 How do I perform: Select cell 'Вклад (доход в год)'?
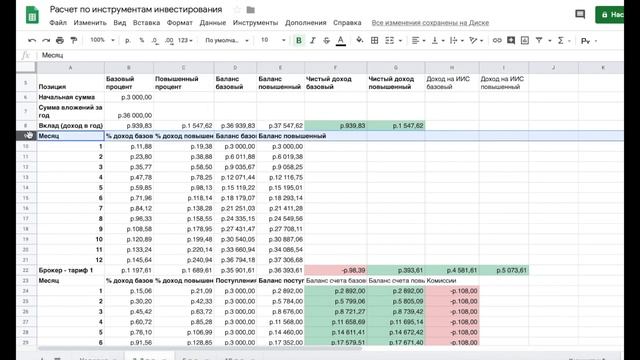click(71, 126)
